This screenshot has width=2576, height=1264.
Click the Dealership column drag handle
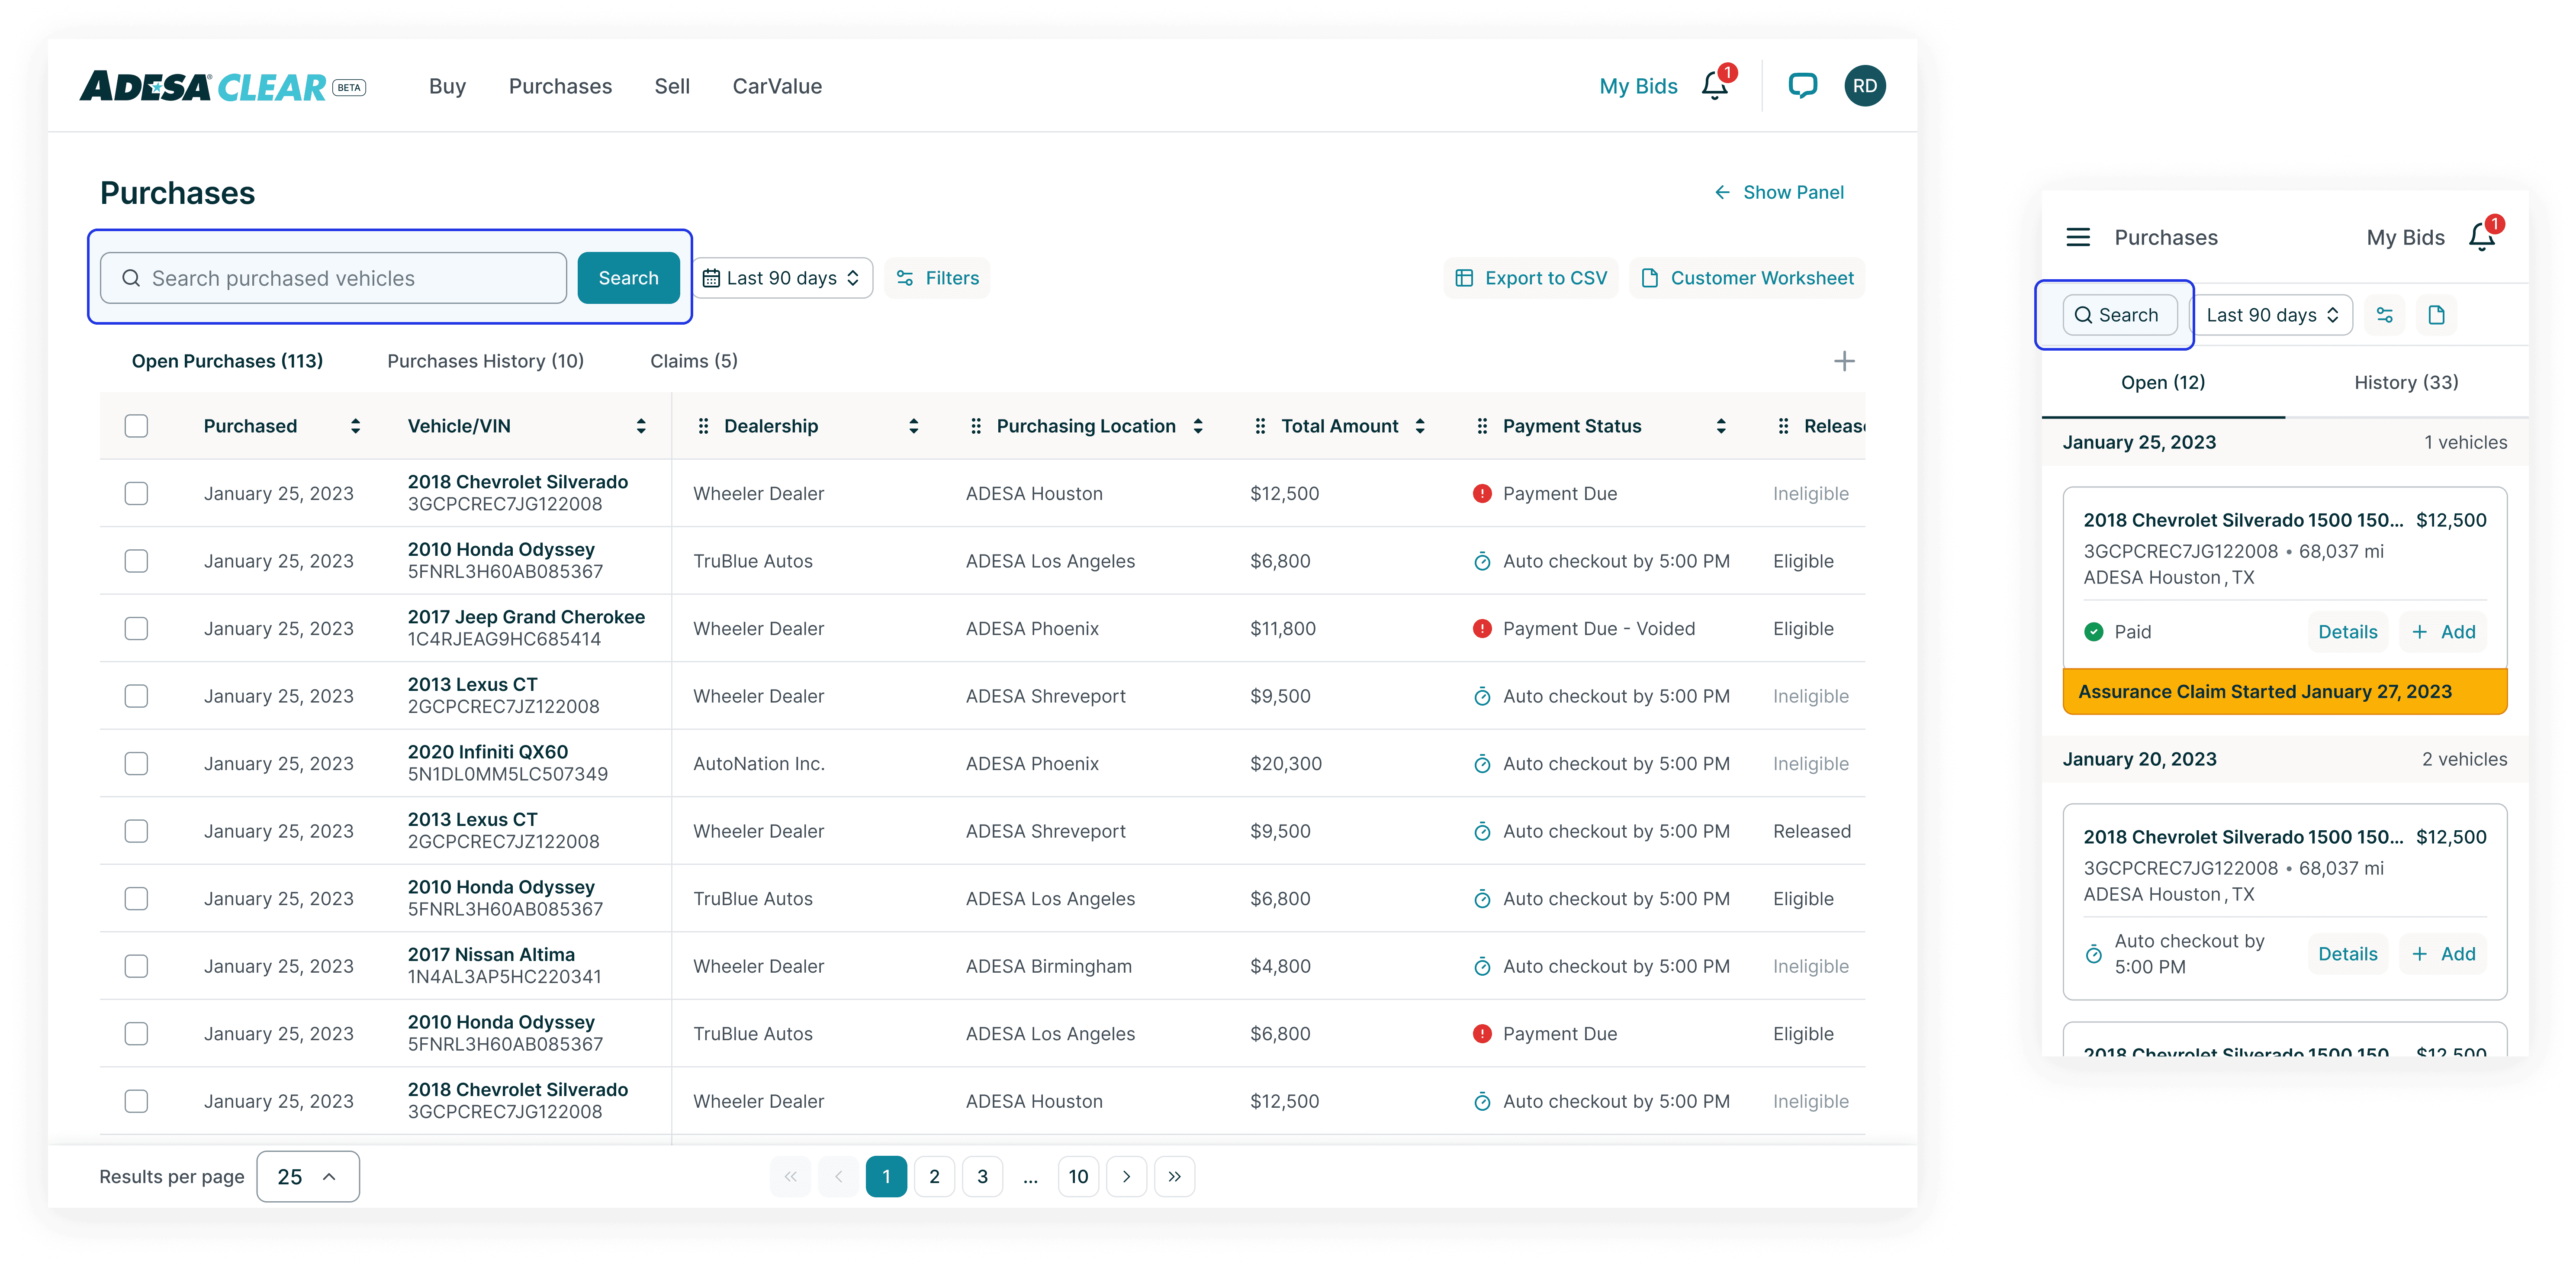(703, 426)
